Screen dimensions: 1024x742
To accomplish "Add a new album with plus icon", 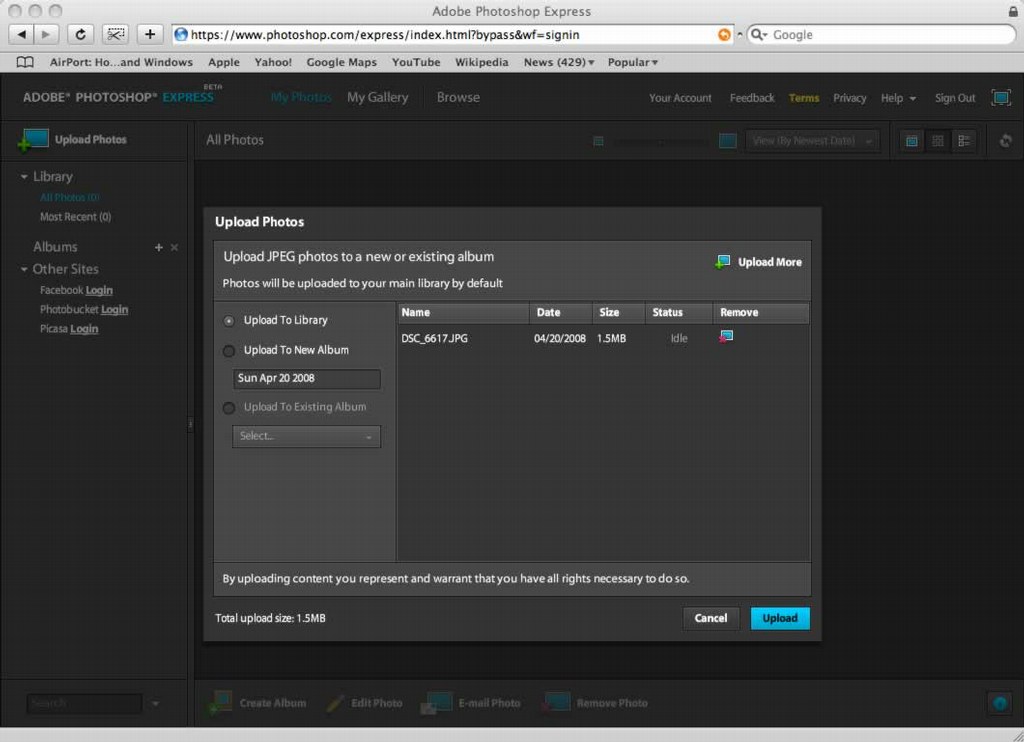I will [158, 247].
